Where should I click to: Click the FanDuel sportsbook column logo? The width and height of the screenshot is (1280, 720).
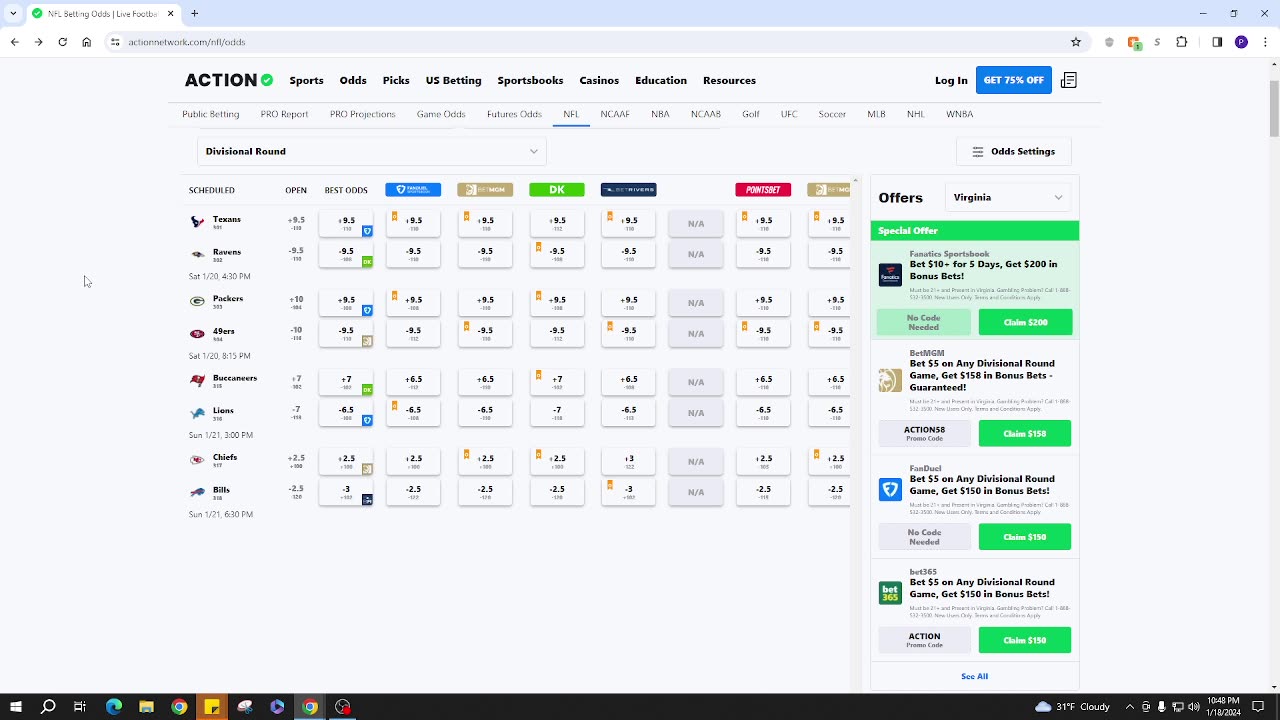click(x=413, y=190)
